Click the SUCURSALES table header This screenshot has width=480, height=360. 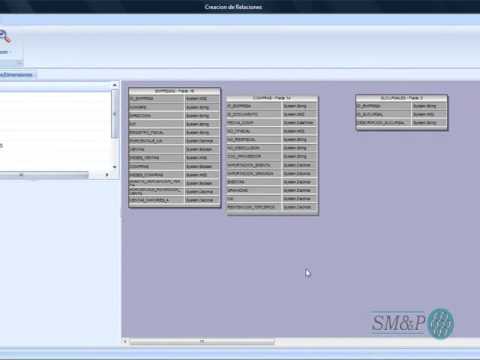[x=402, y=98]
